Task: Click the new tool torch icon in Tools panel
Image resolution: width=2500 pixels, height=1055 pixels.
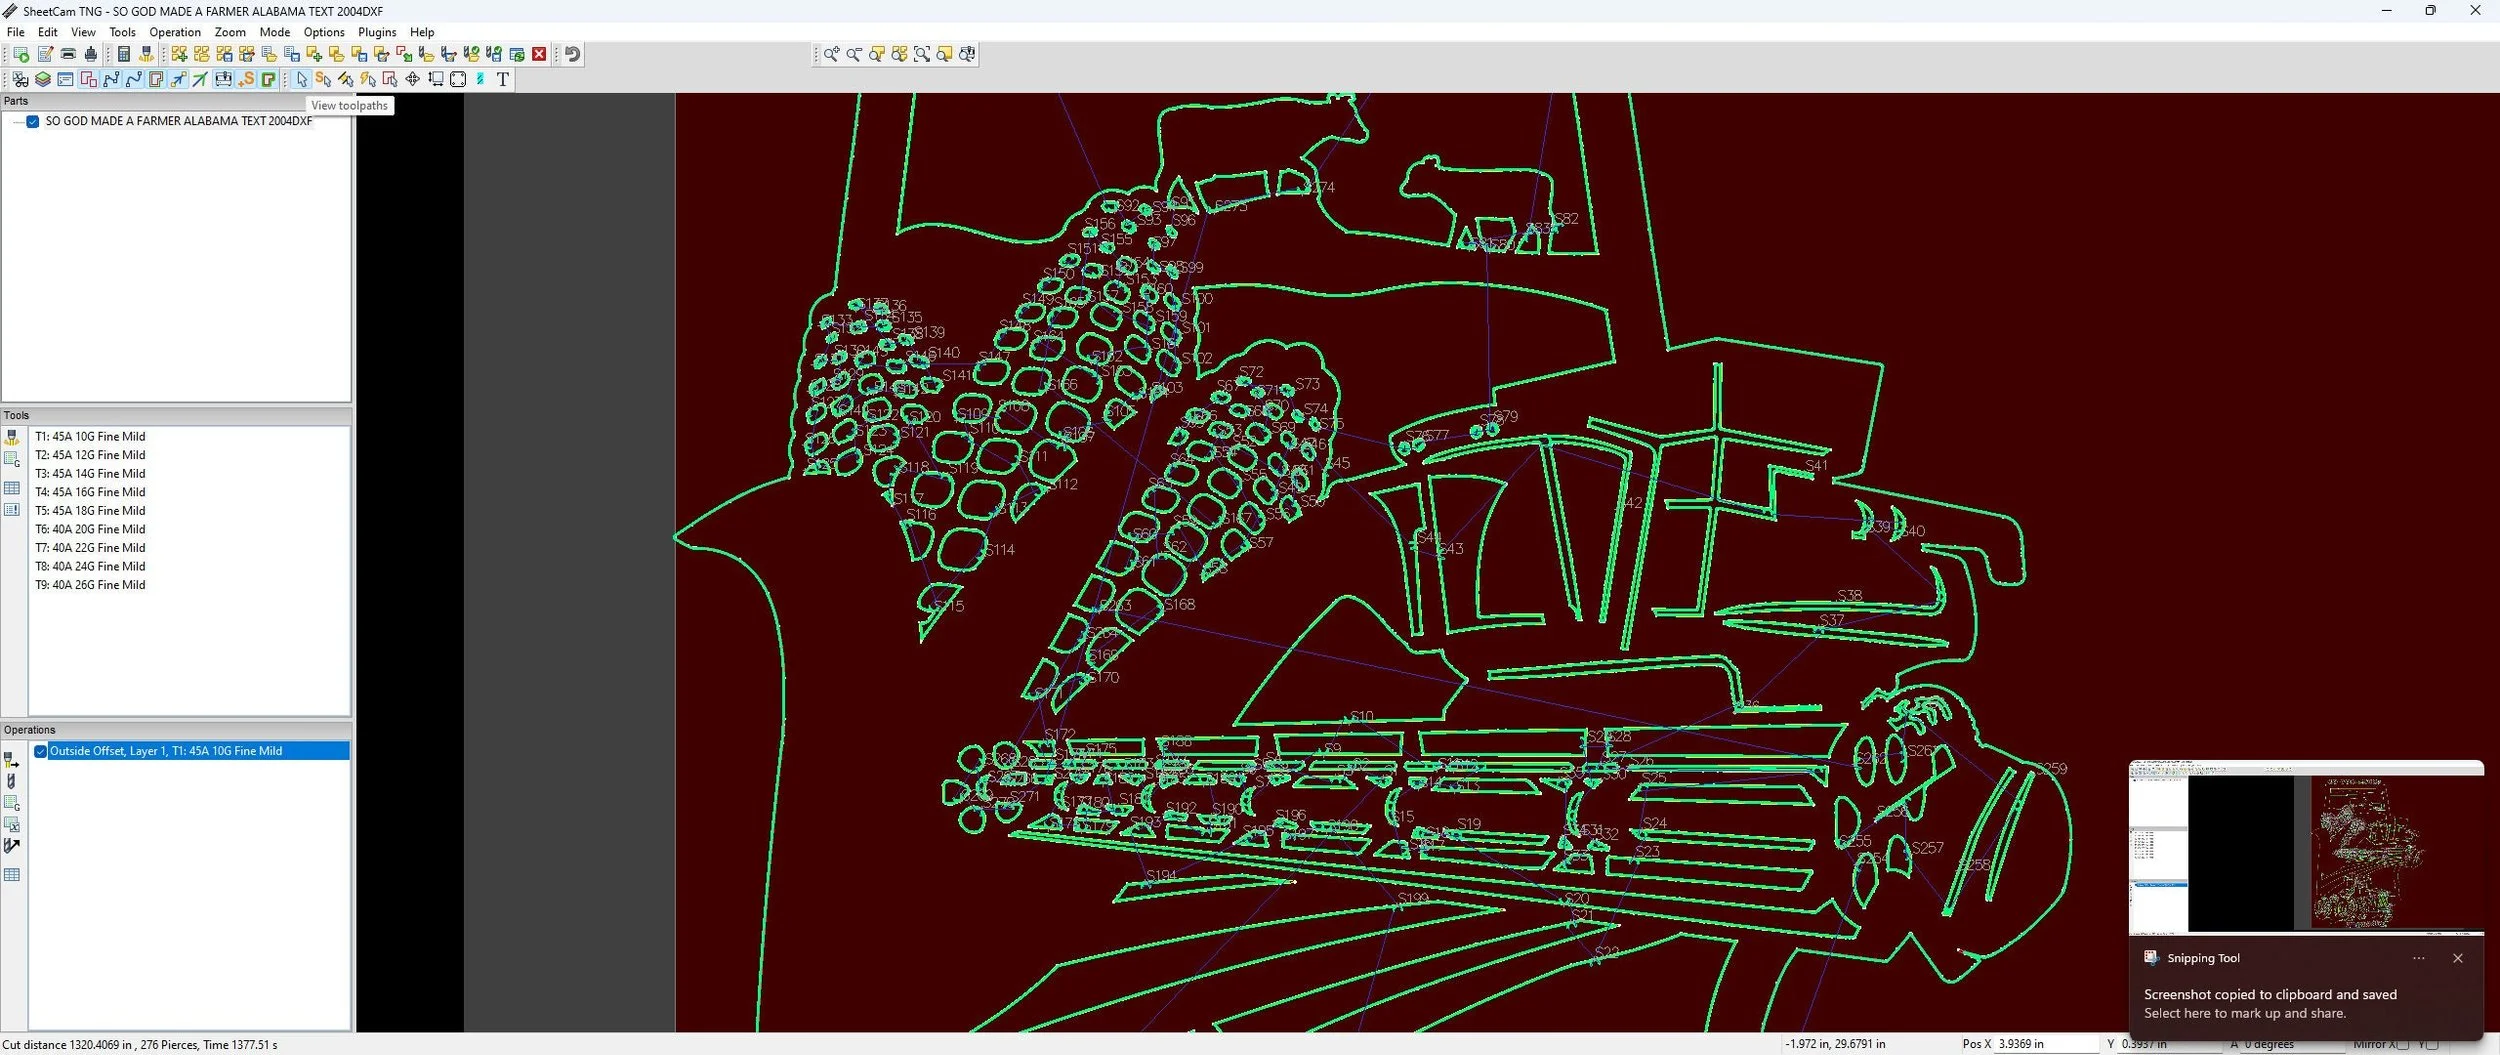Action: coord(12,437)
